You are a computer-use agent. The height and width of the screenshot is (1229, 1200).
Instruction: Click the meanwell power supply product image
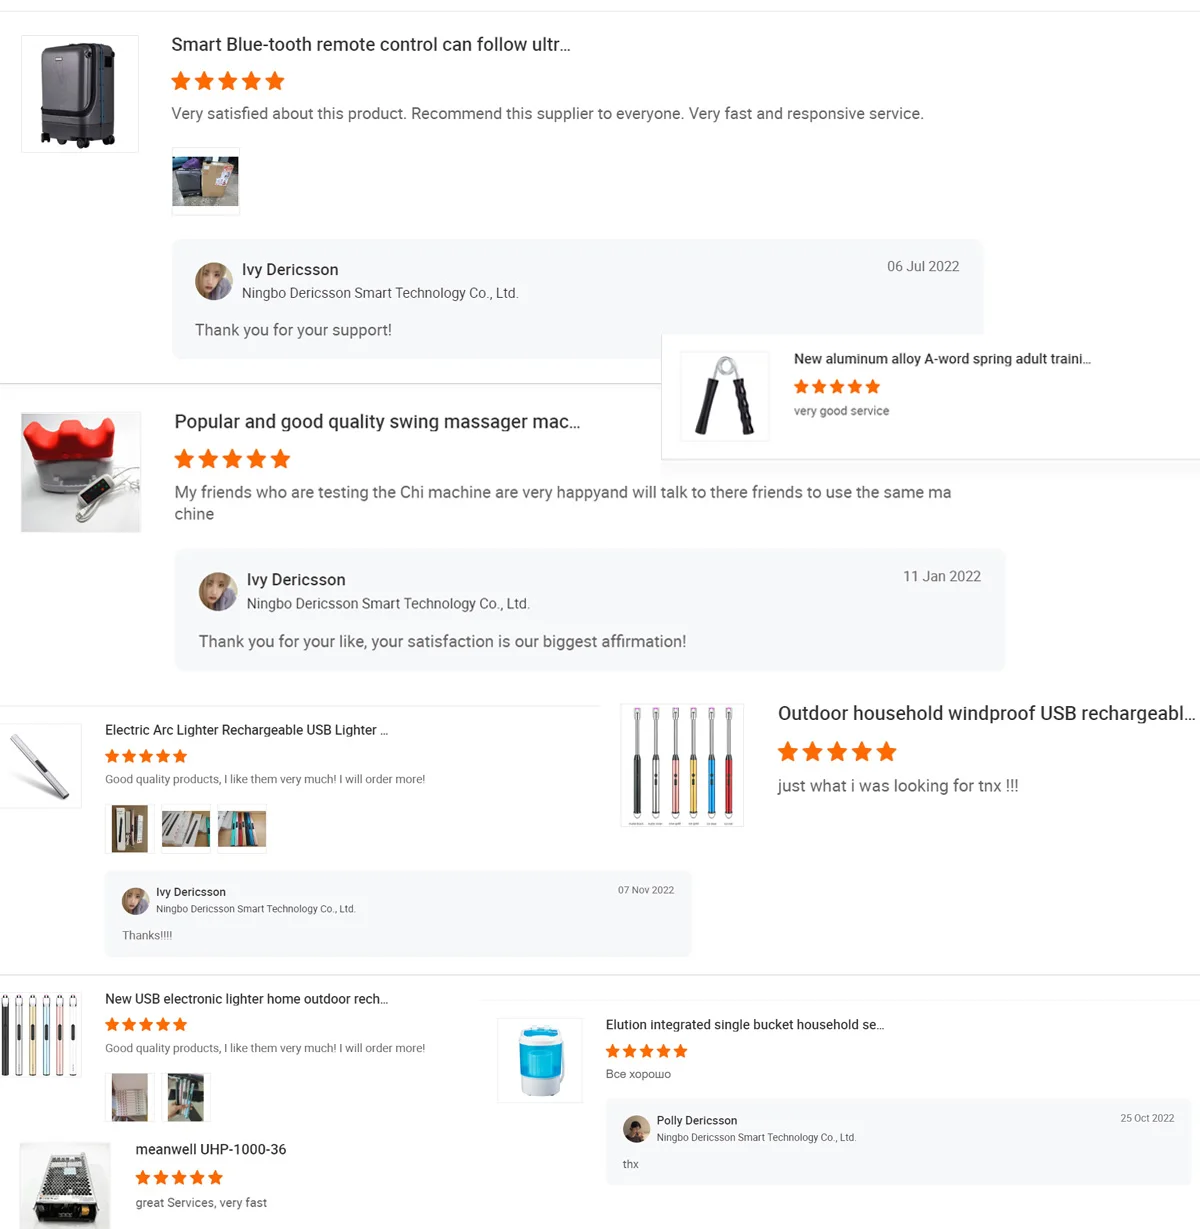[65, 1185]
